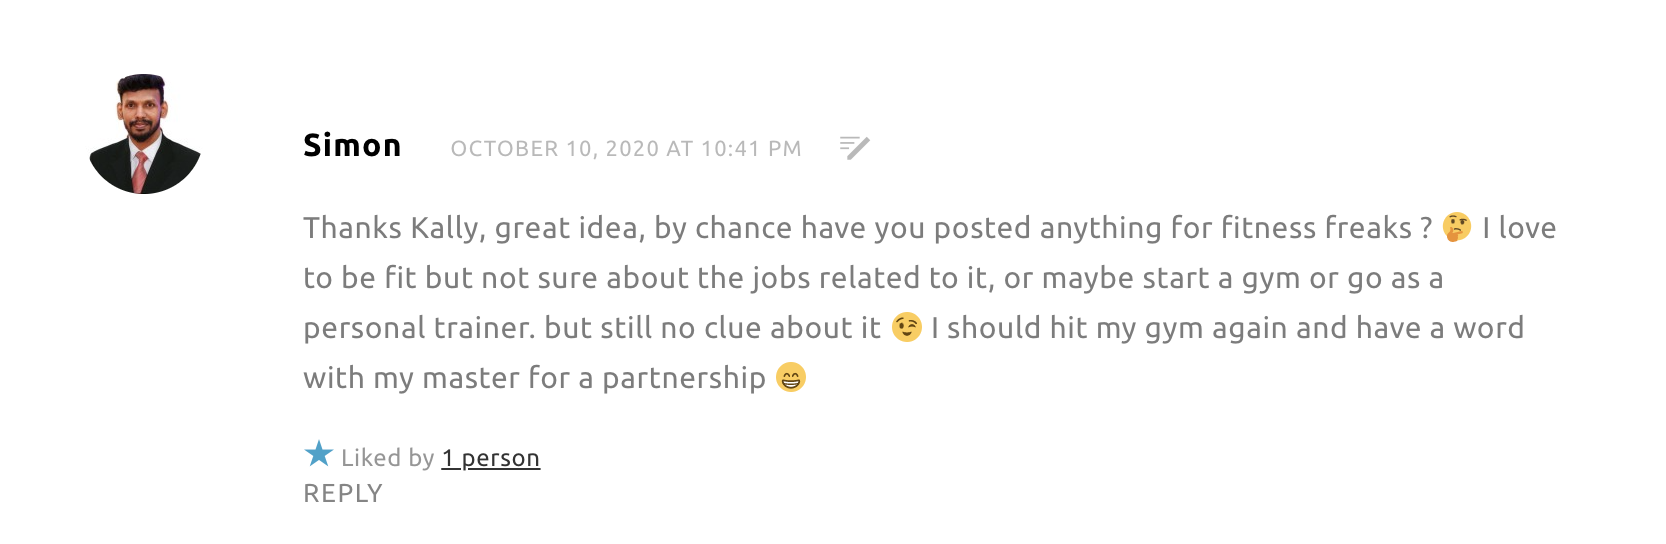Click the word 'master' in last line

pyautogui.click(x=470, y=378)
